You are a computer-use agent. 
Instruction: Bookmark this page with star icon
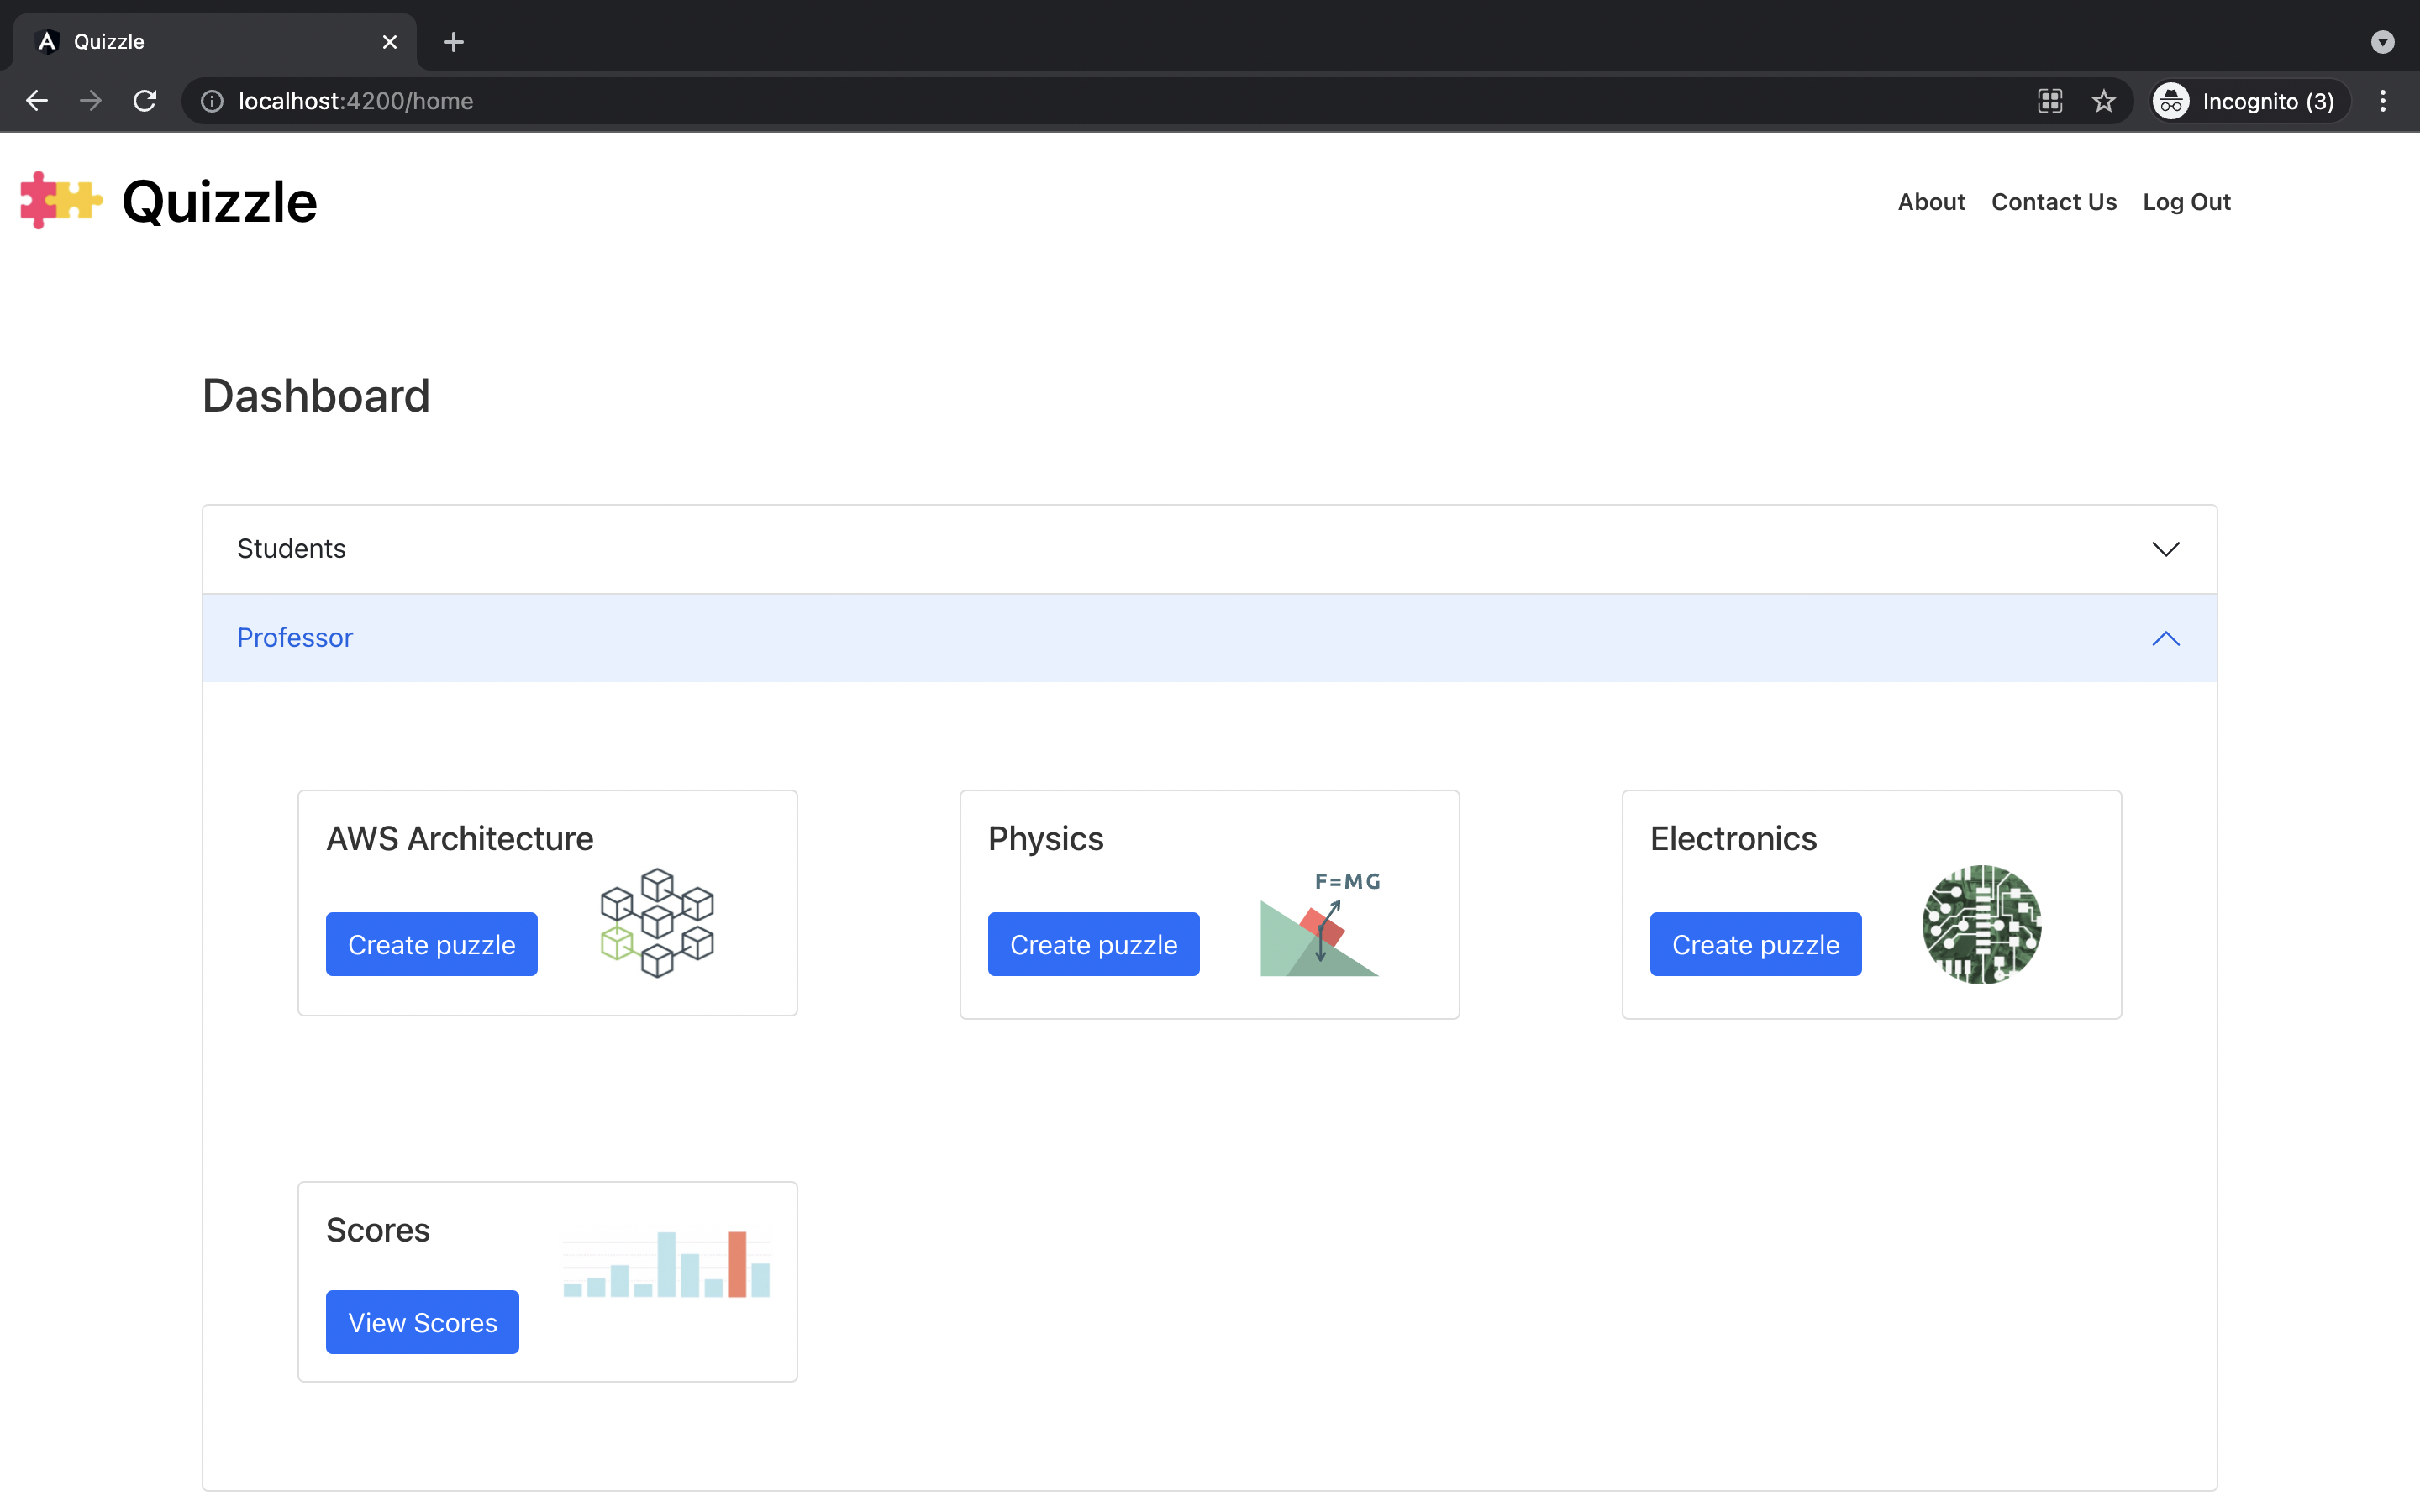[2104, 101]
